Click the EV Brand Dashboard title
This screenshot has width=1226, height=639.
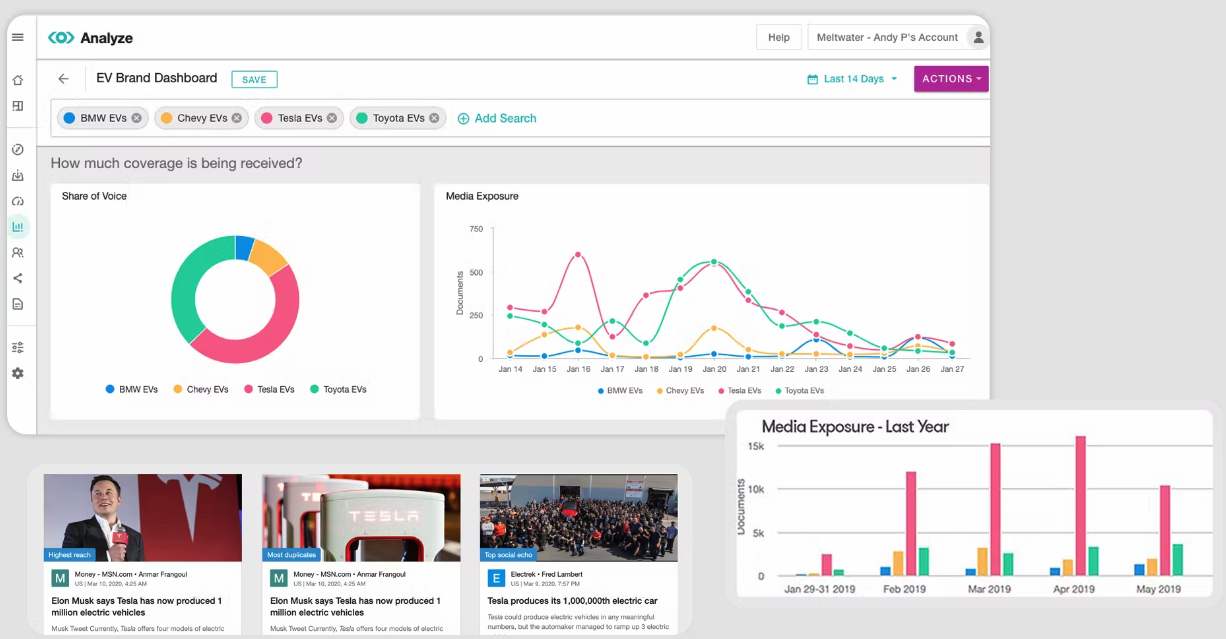click(x=156, y=78)
